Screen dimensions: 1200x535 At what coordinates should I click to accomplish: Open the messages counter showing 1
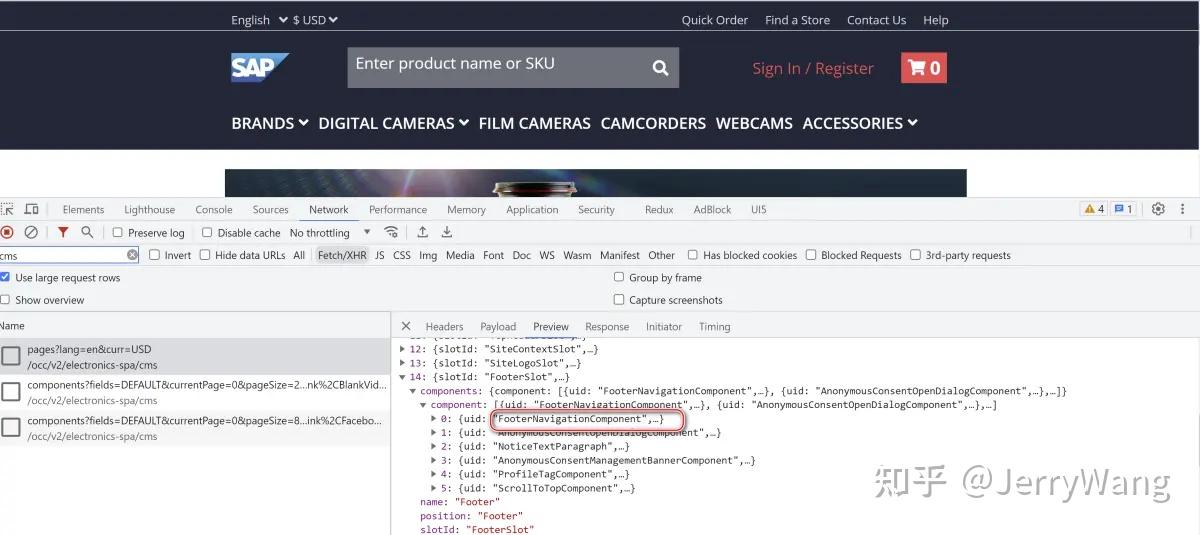click(x=1123, y=209)
